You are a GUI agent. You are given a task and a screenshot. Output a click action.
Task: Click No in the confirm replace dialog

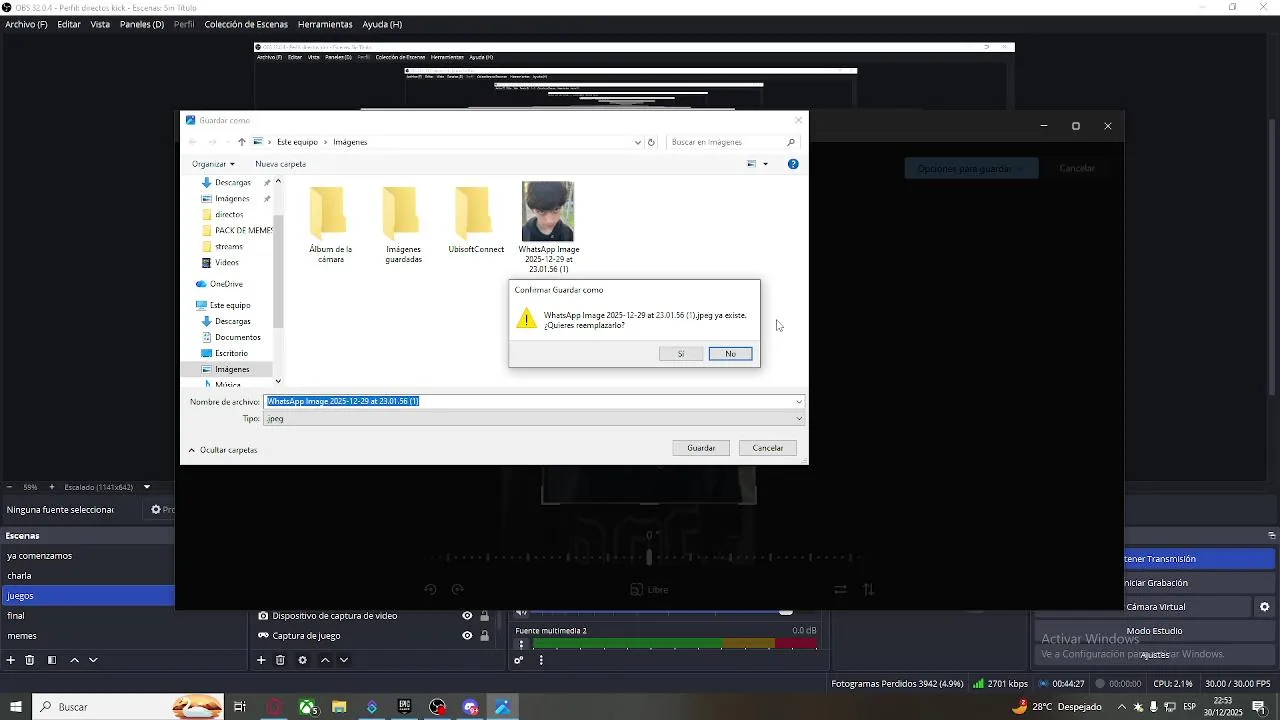coord(730,354)
